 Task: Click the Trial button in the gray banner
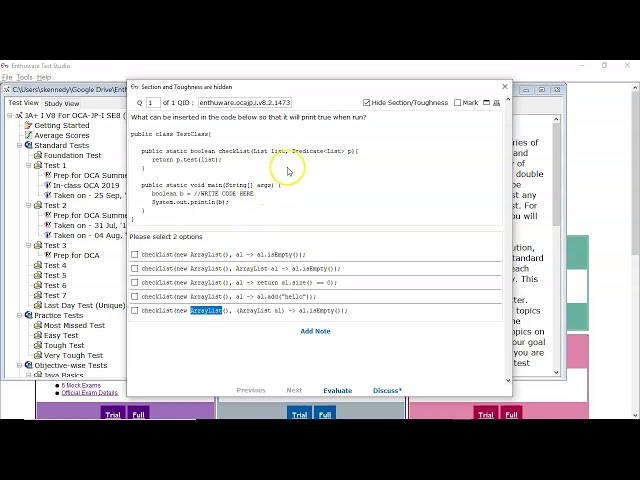[x=299, y=414]
